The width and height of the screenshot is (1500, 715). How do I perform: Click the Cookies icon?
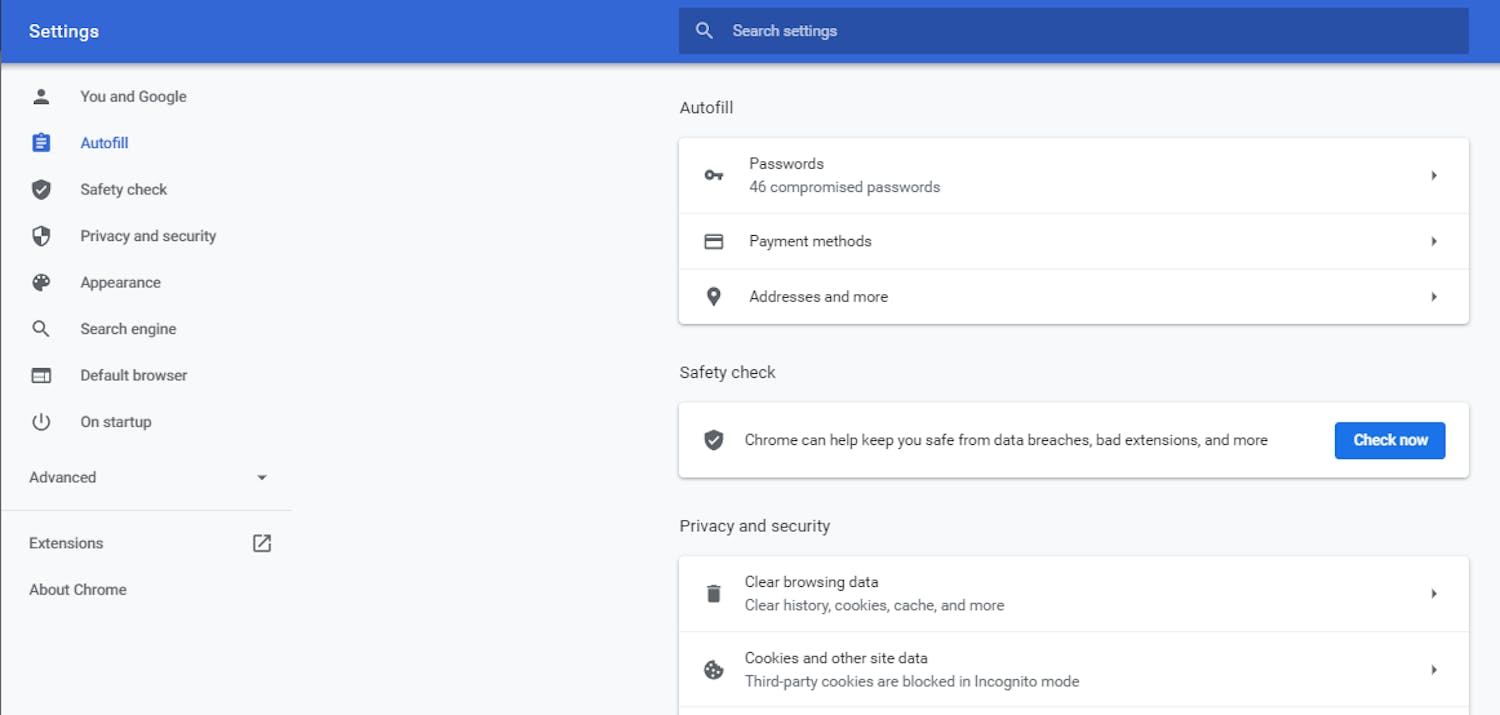pyautogui.click(x=713, y=669)
